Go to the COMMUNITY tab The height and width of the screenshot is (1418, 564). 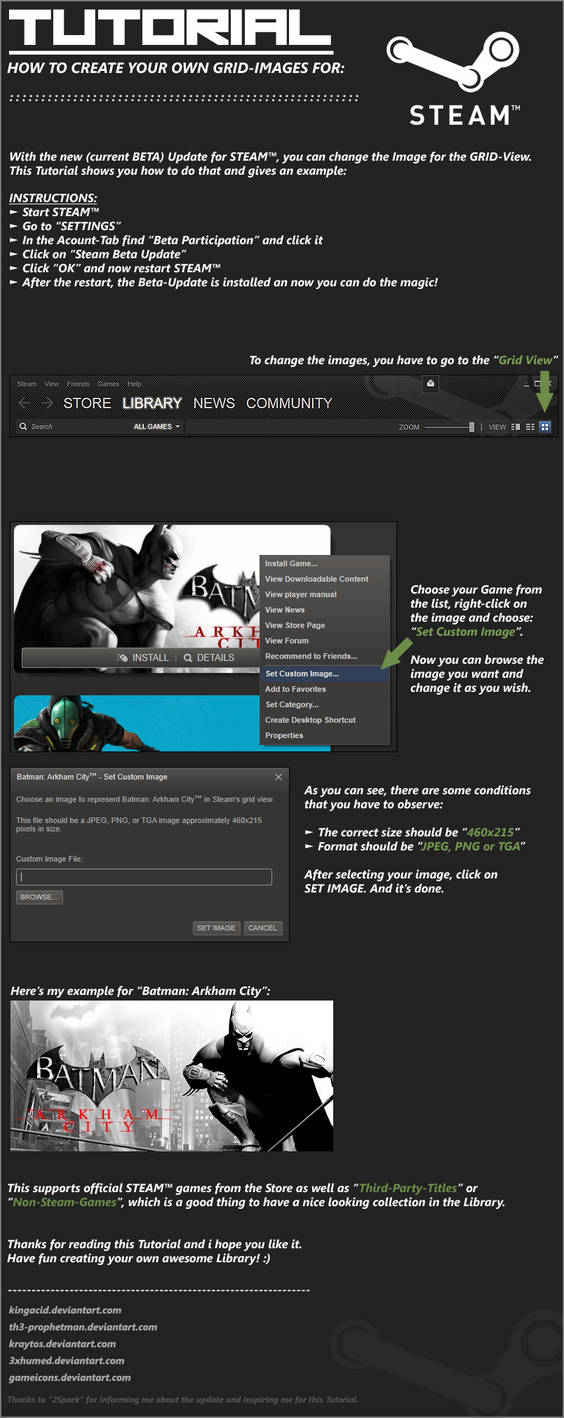coord(289,403)
